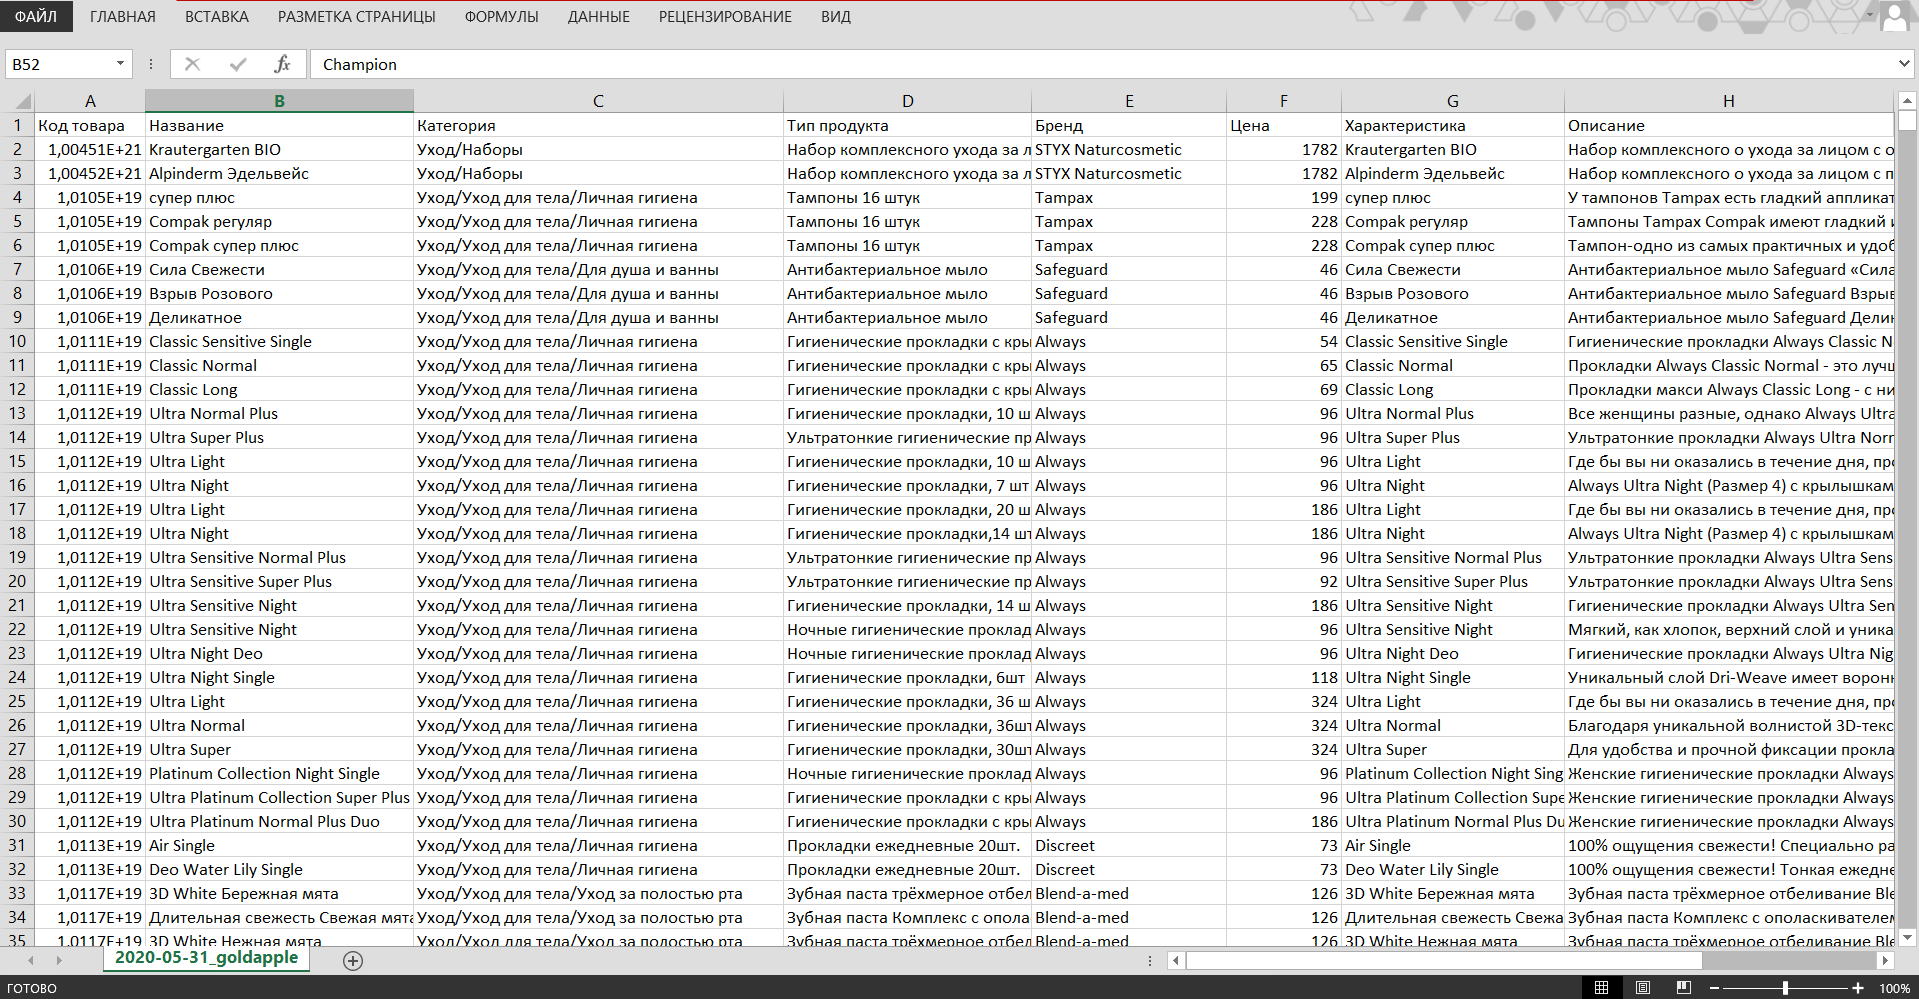This screenshot has width=1919, height=999.
Task: Open the ФОРМУЛЫ ribbon tab
Action: [502, 17]
